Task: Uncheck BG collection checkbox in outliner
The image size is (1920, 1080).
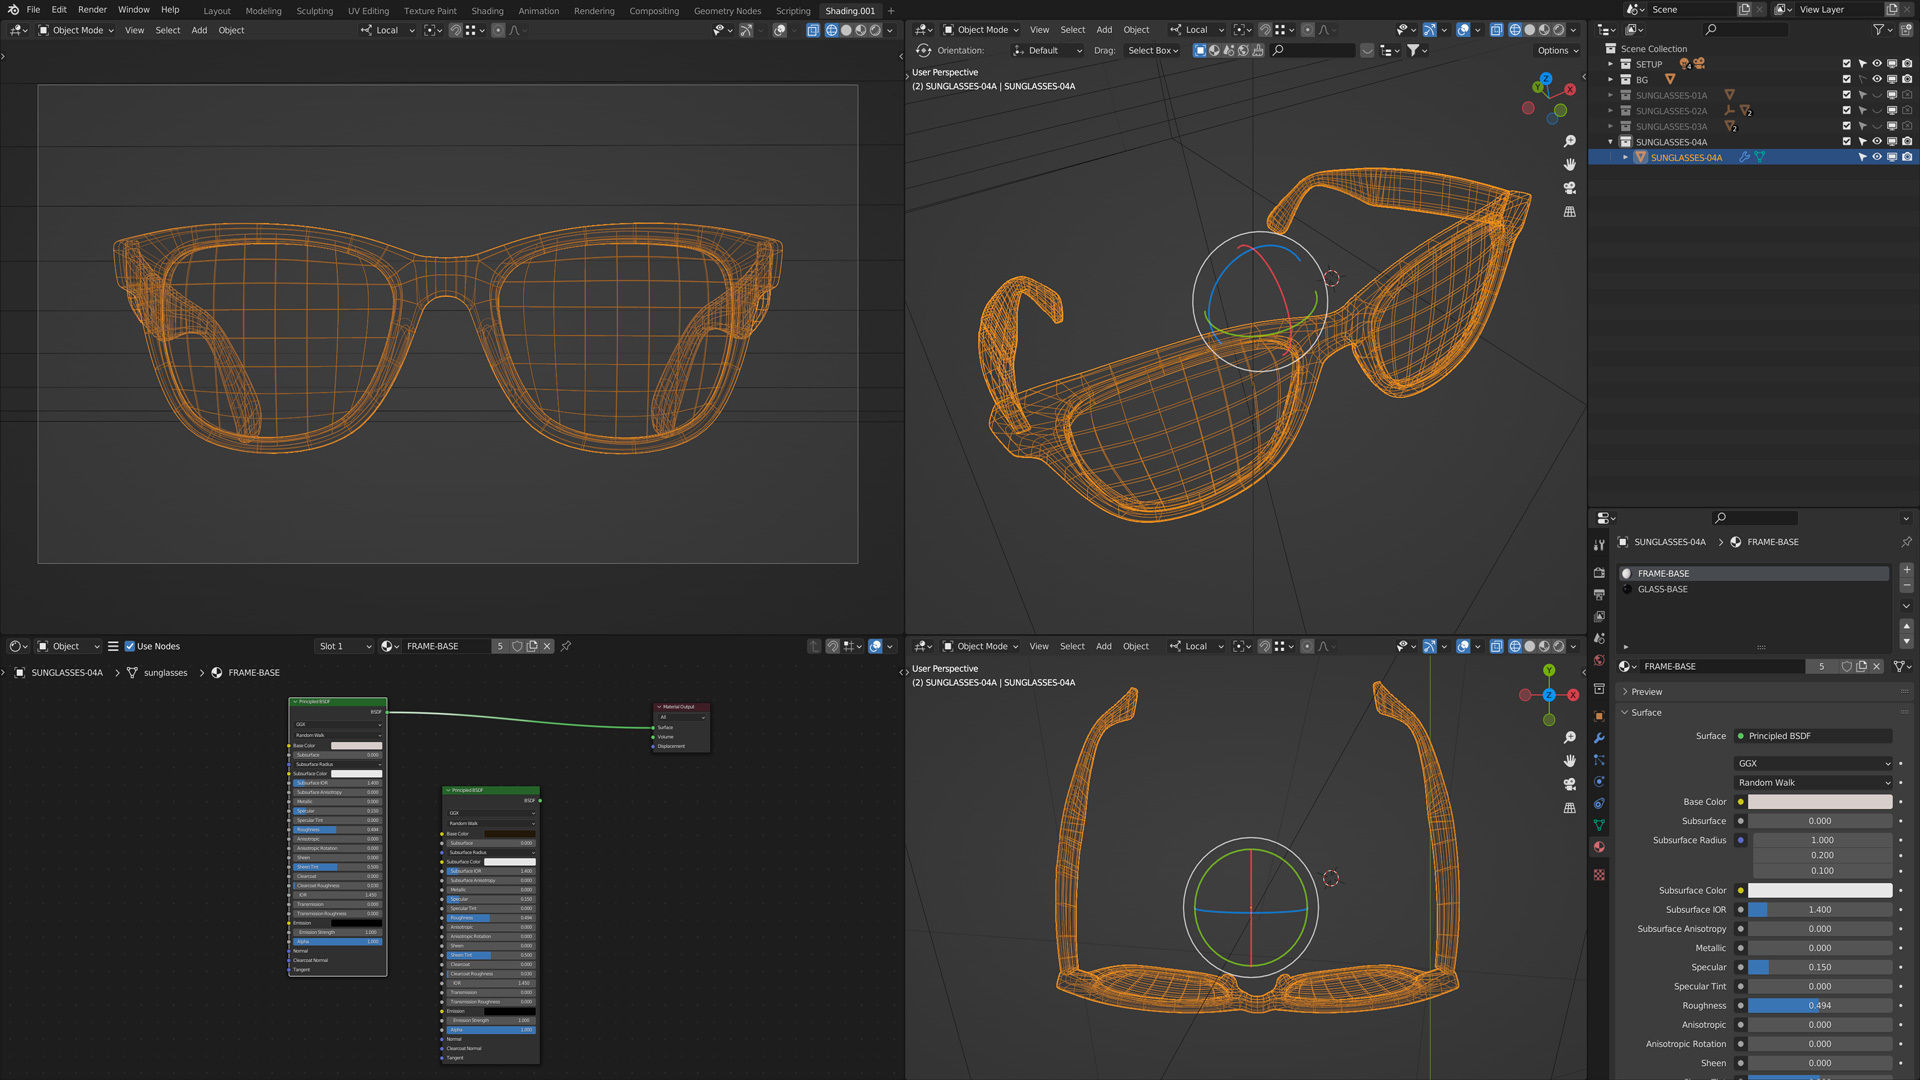Action: (1847, 79)
